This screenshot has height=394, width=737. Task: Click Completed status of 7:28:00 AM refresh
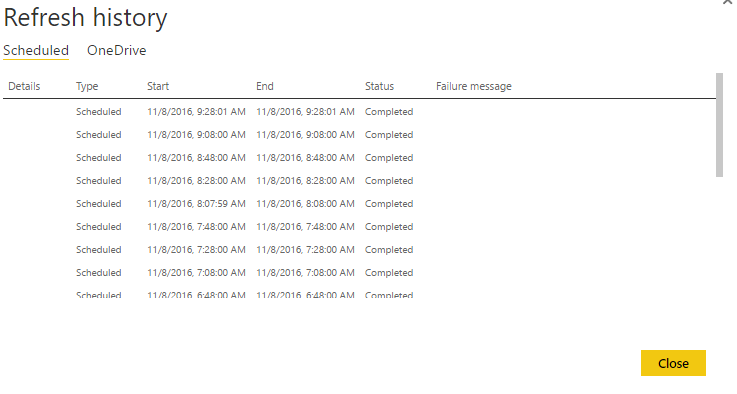pyautogui.click(x=389, y=250)
